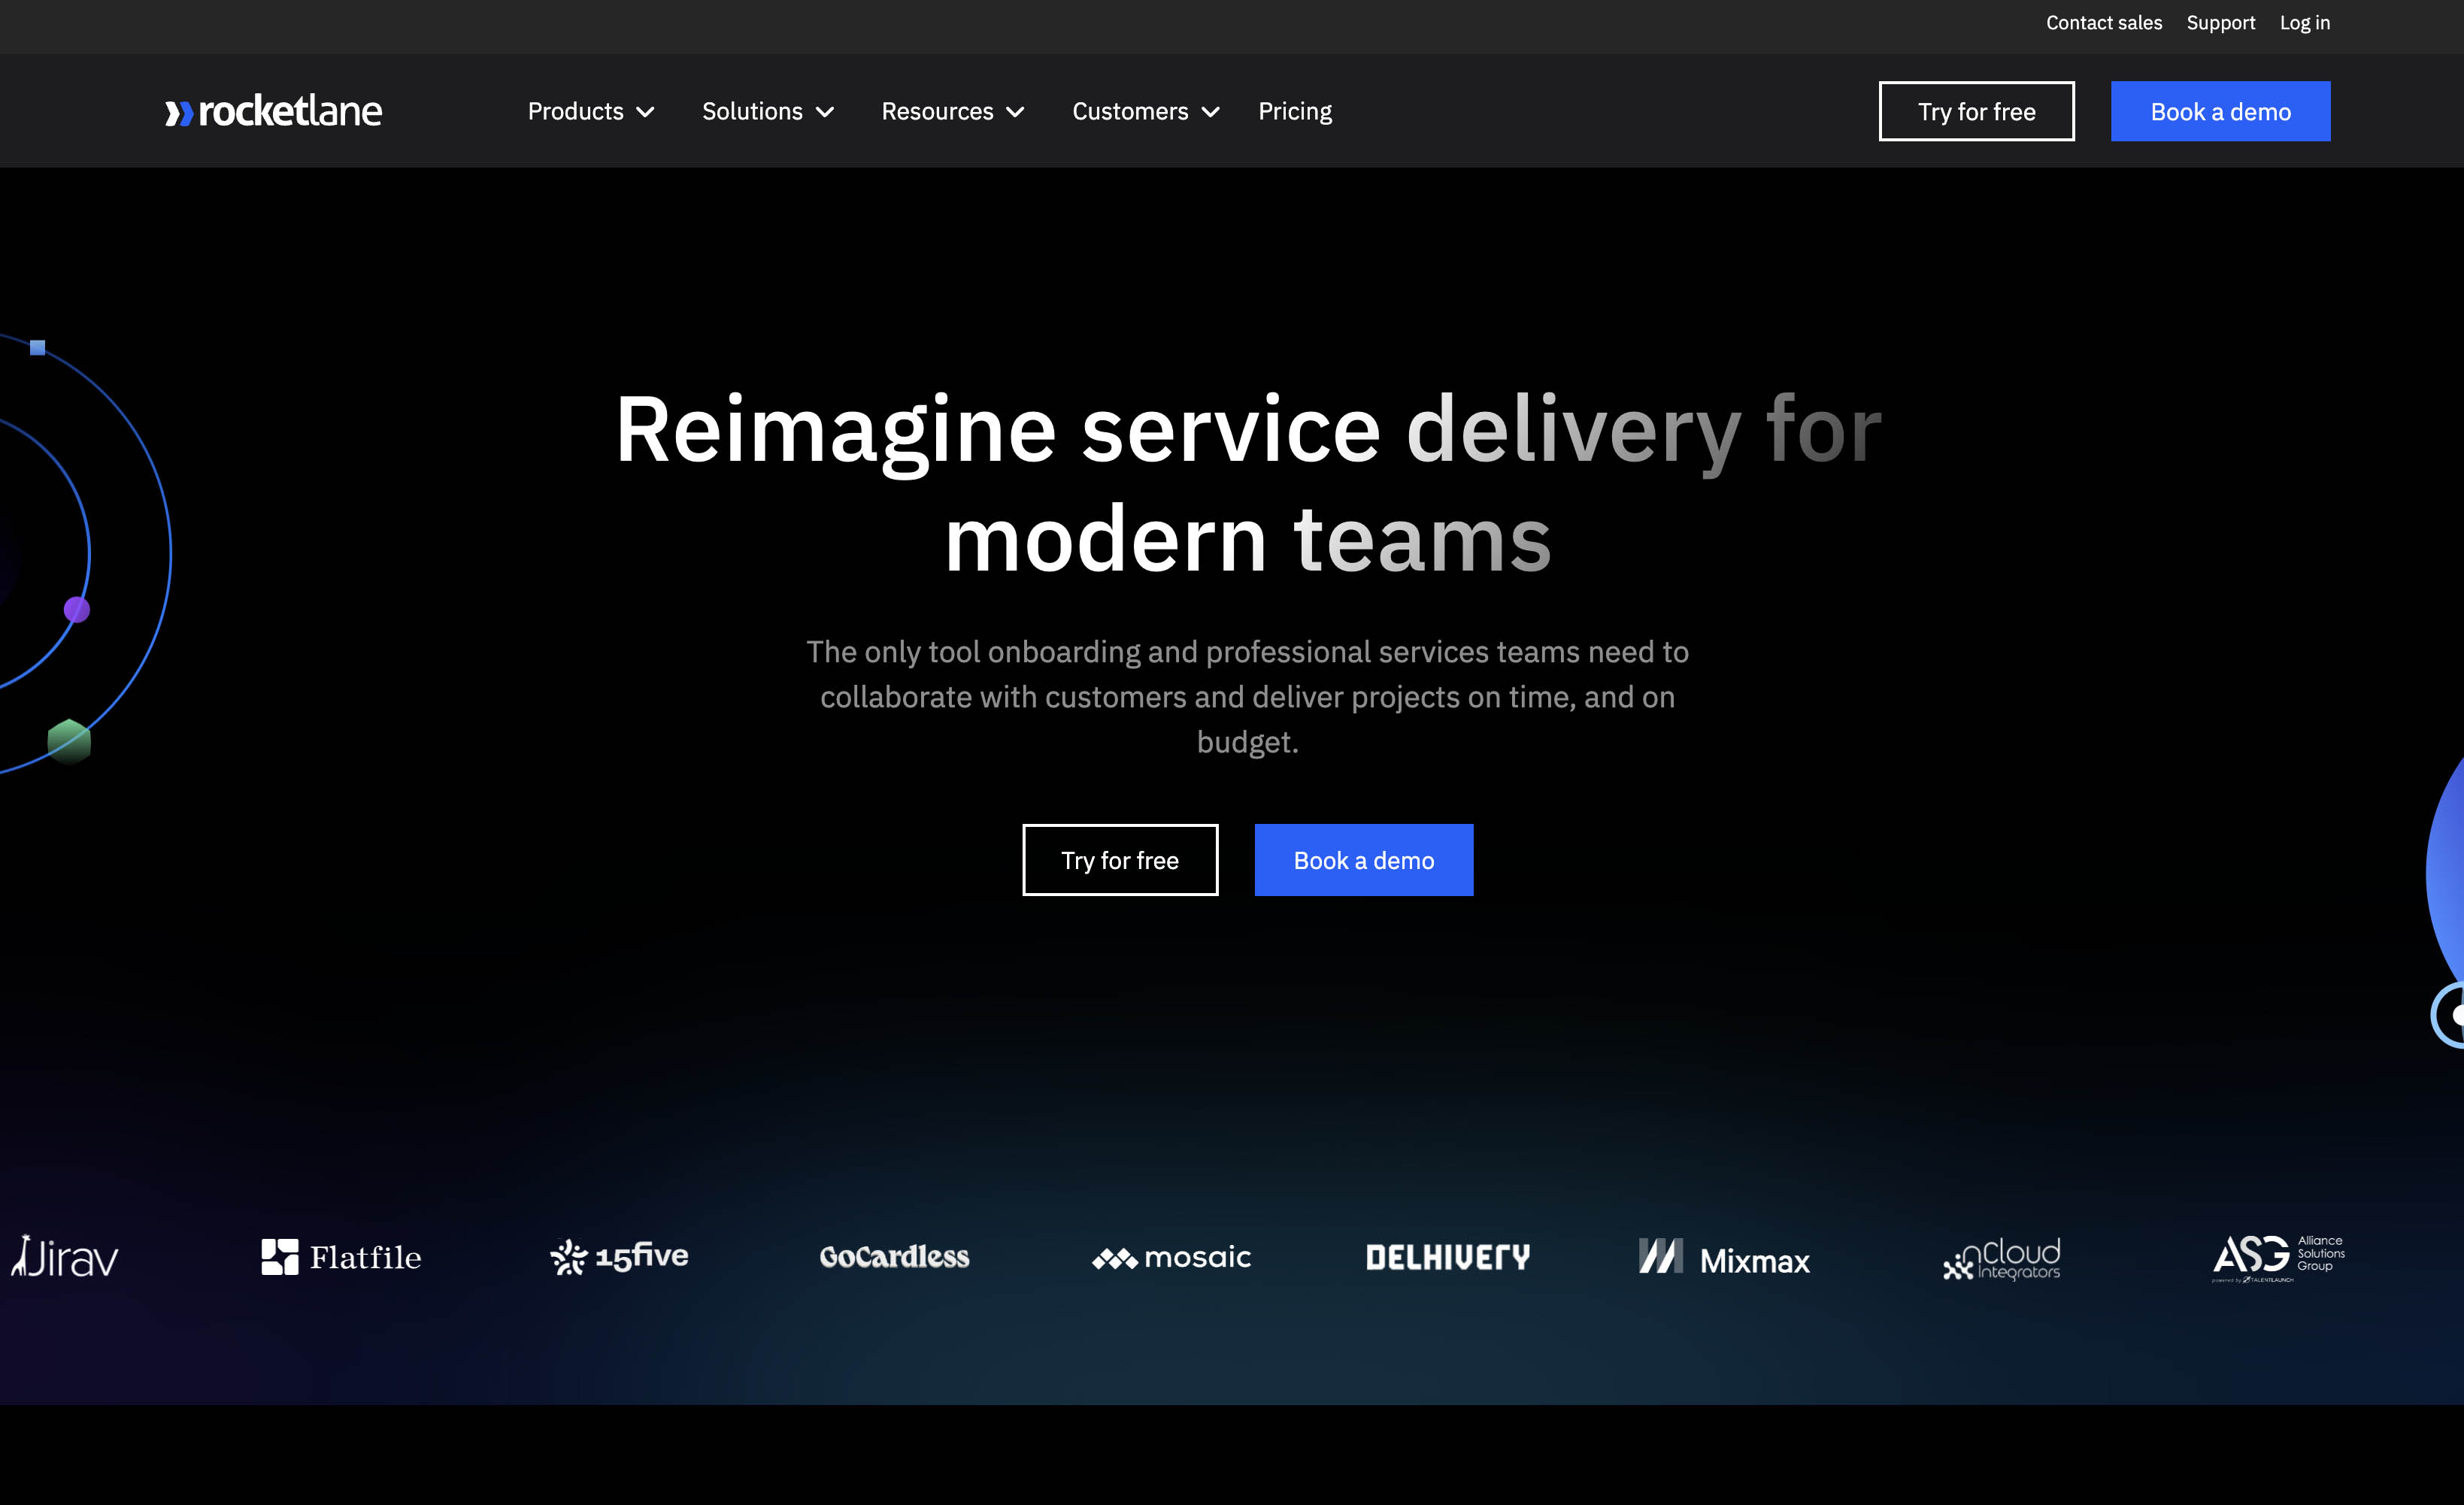Click the GoCardless logo

pyautogui.click(x=894, y=1257)
